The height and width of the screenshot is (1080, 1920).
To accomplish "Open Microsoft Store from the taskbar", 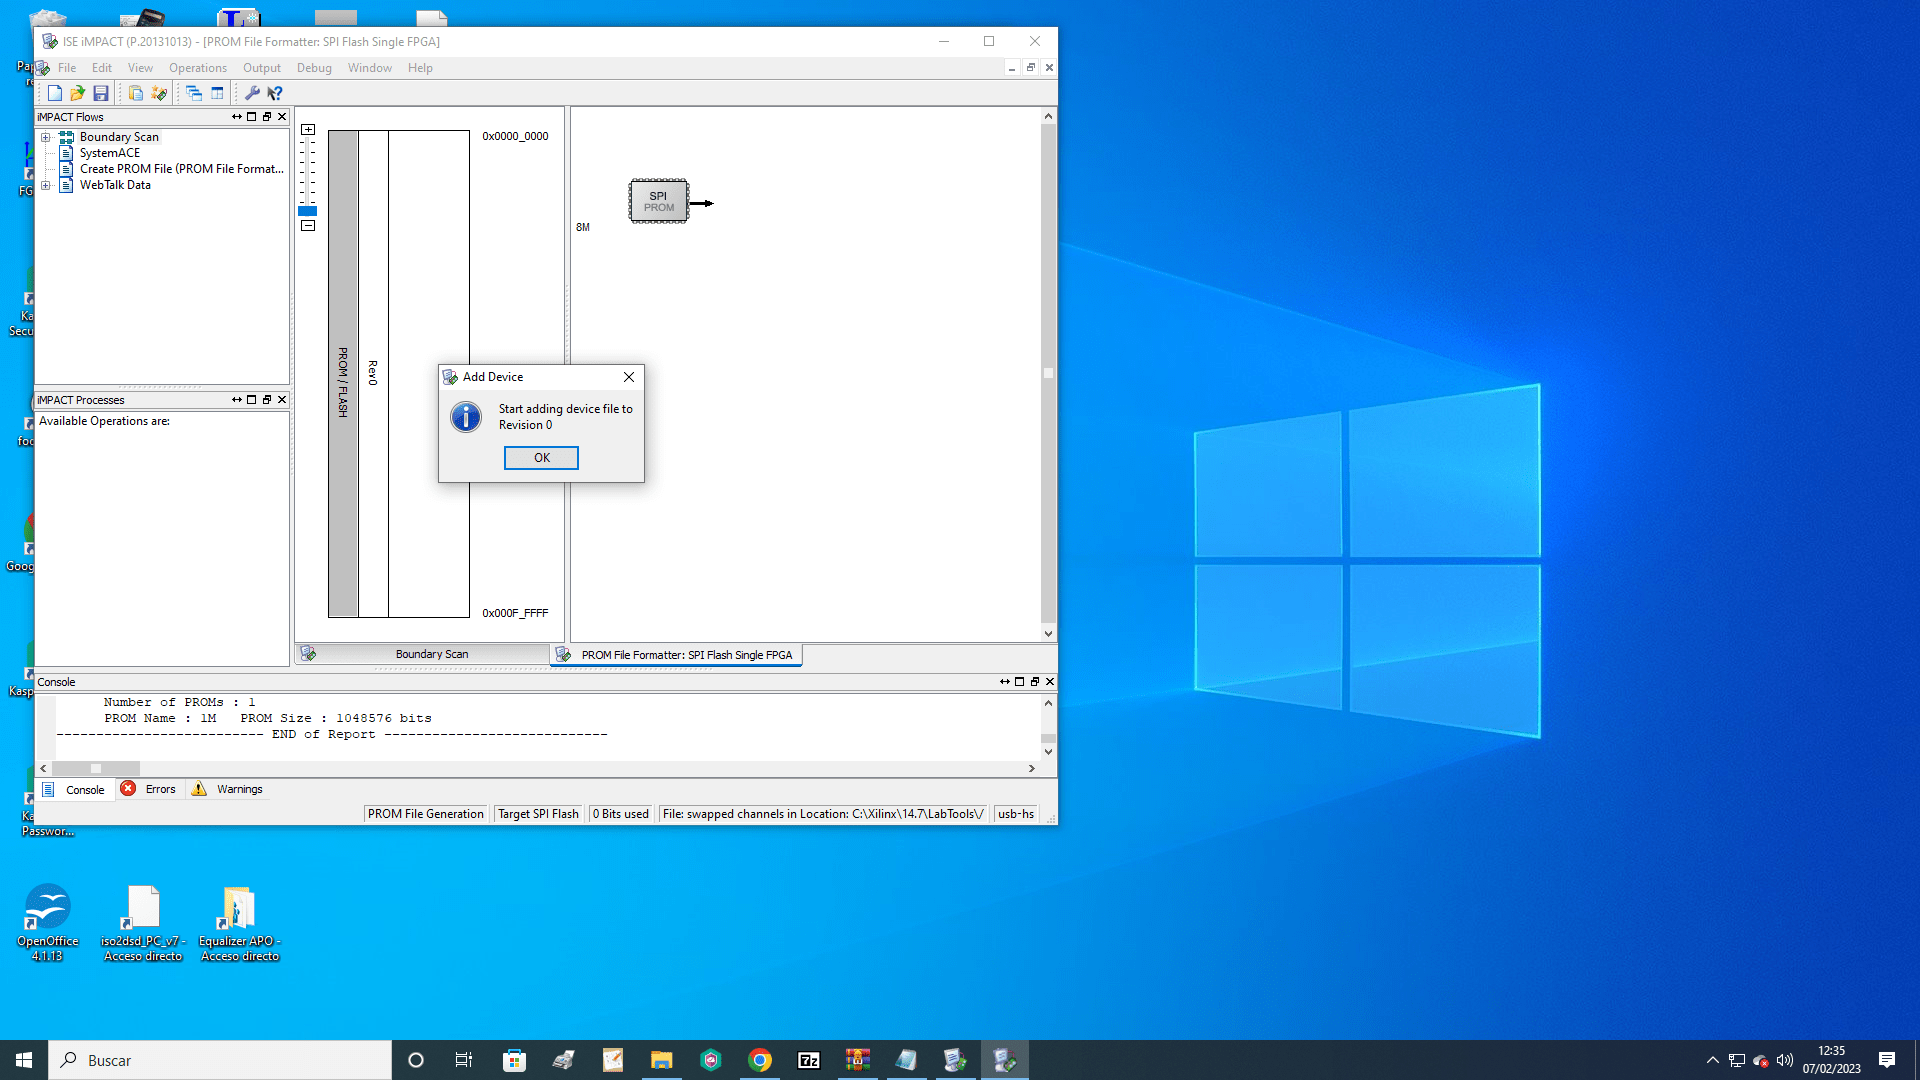I will pos(514,1060).
